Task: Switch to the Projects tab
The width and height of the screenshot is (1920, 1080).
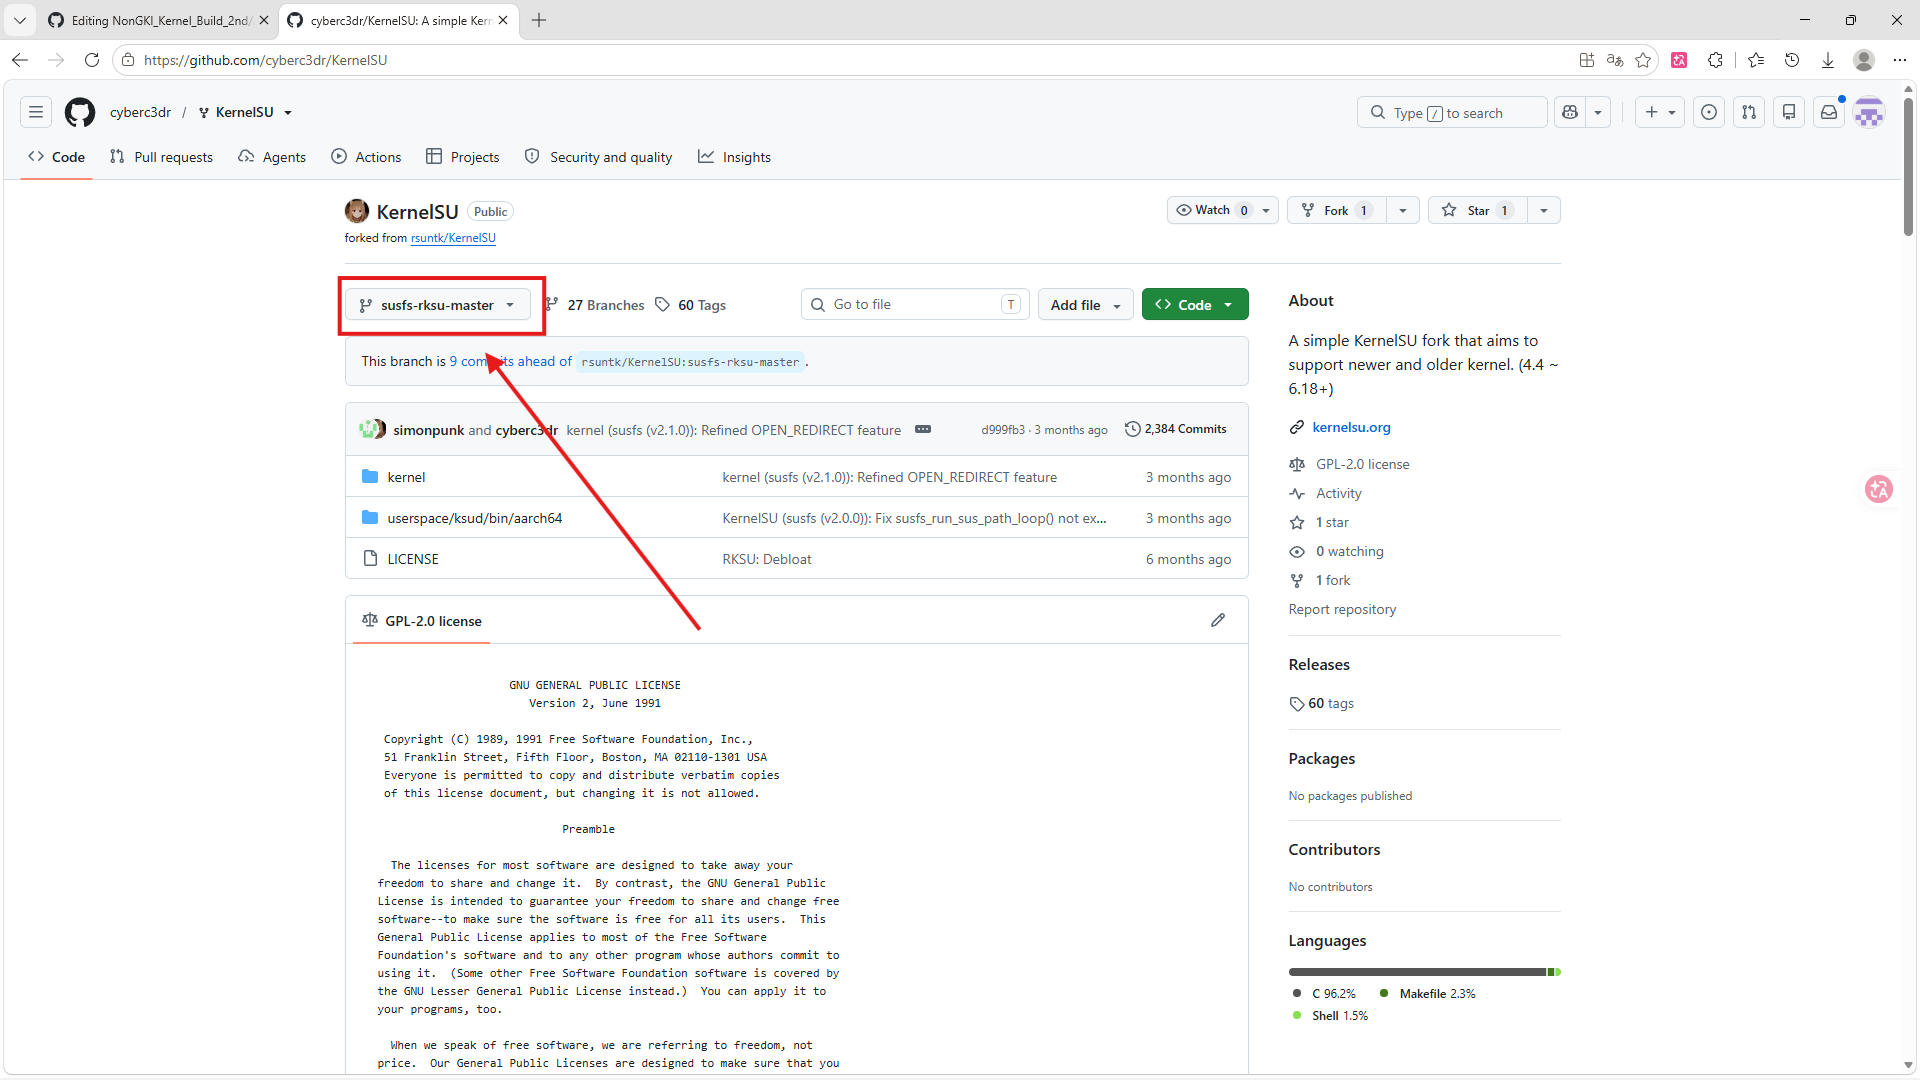Action: pyautogui.click(x=462, y=157)
